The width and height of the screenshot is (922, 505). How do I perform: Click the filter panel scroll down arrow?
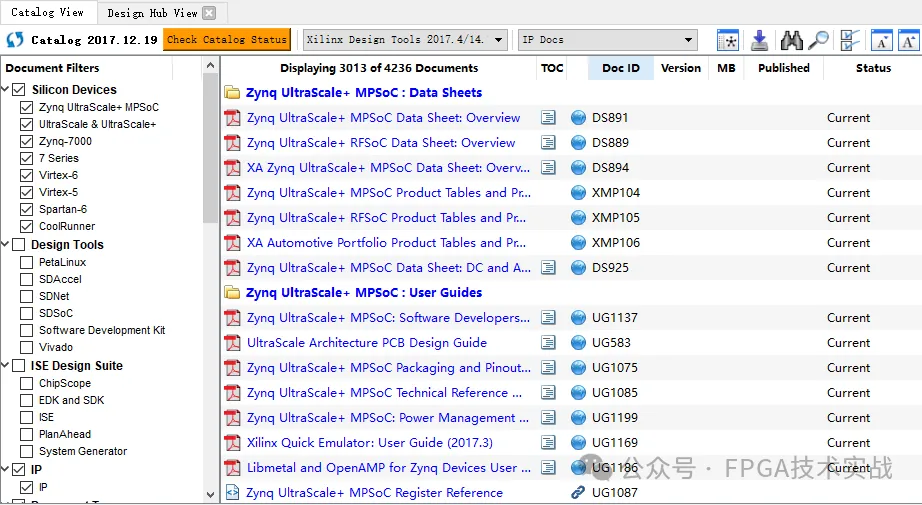pos(211,495)
